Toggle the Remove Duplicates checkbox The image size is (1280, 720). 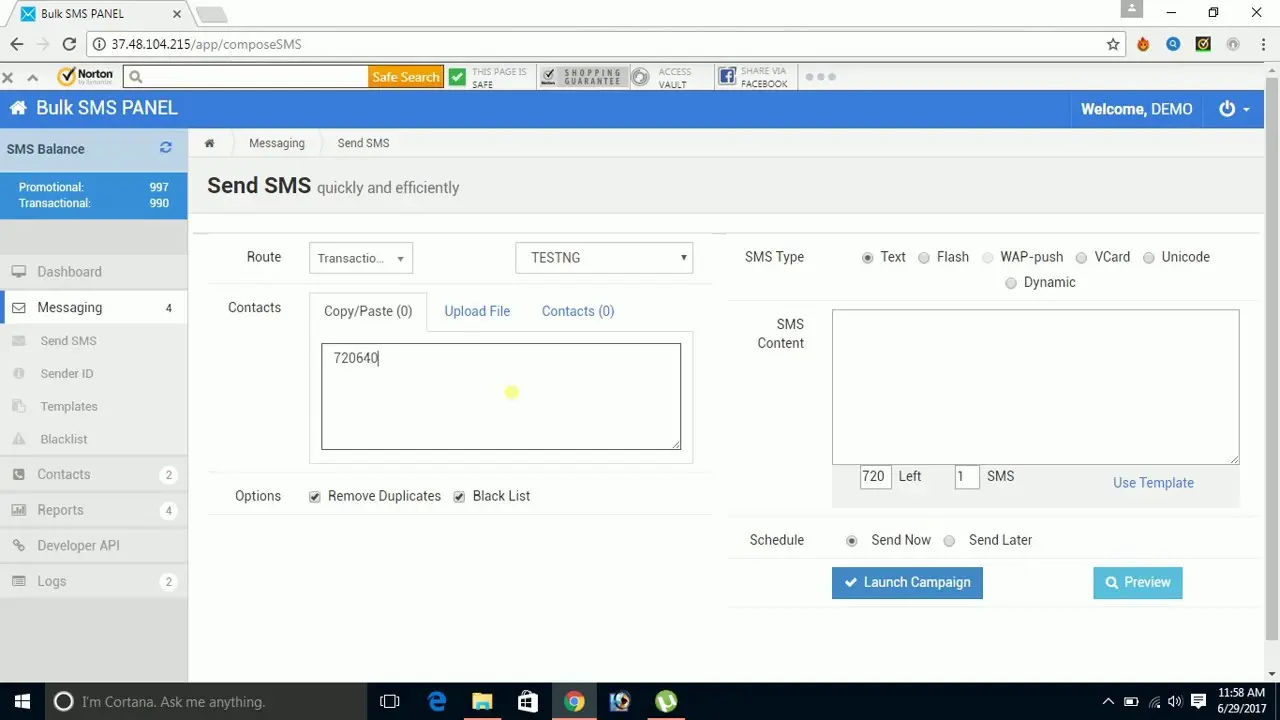315,497
